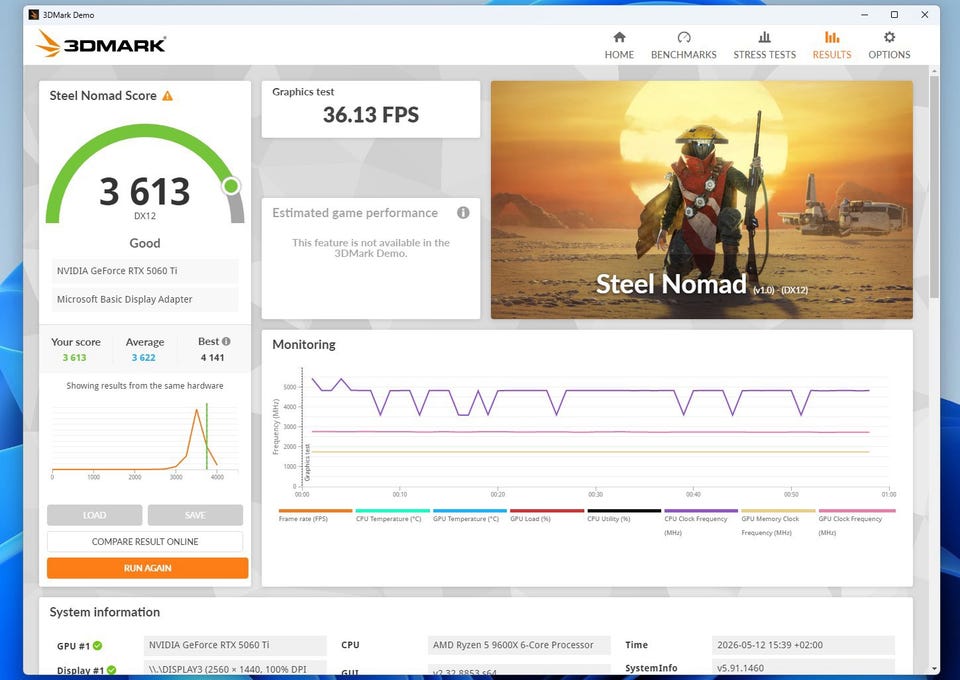Click the BENCHMARKS tab label

pyautogui.click(x=683, y=54)
